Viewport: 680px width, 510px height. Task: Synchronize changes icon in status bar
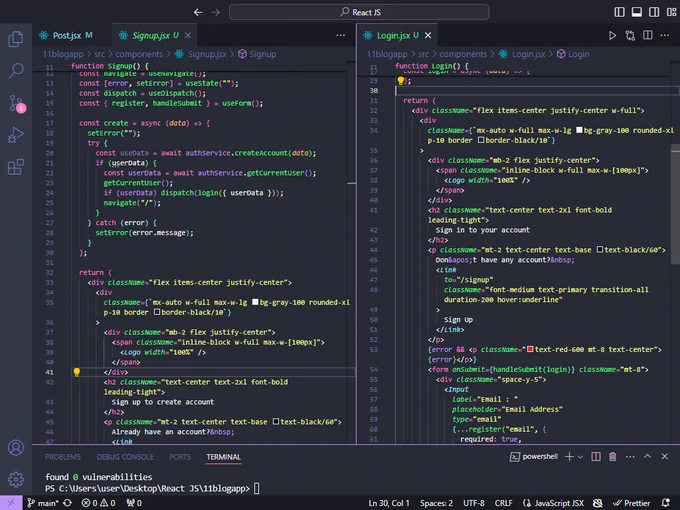click(x=68, y=503)
